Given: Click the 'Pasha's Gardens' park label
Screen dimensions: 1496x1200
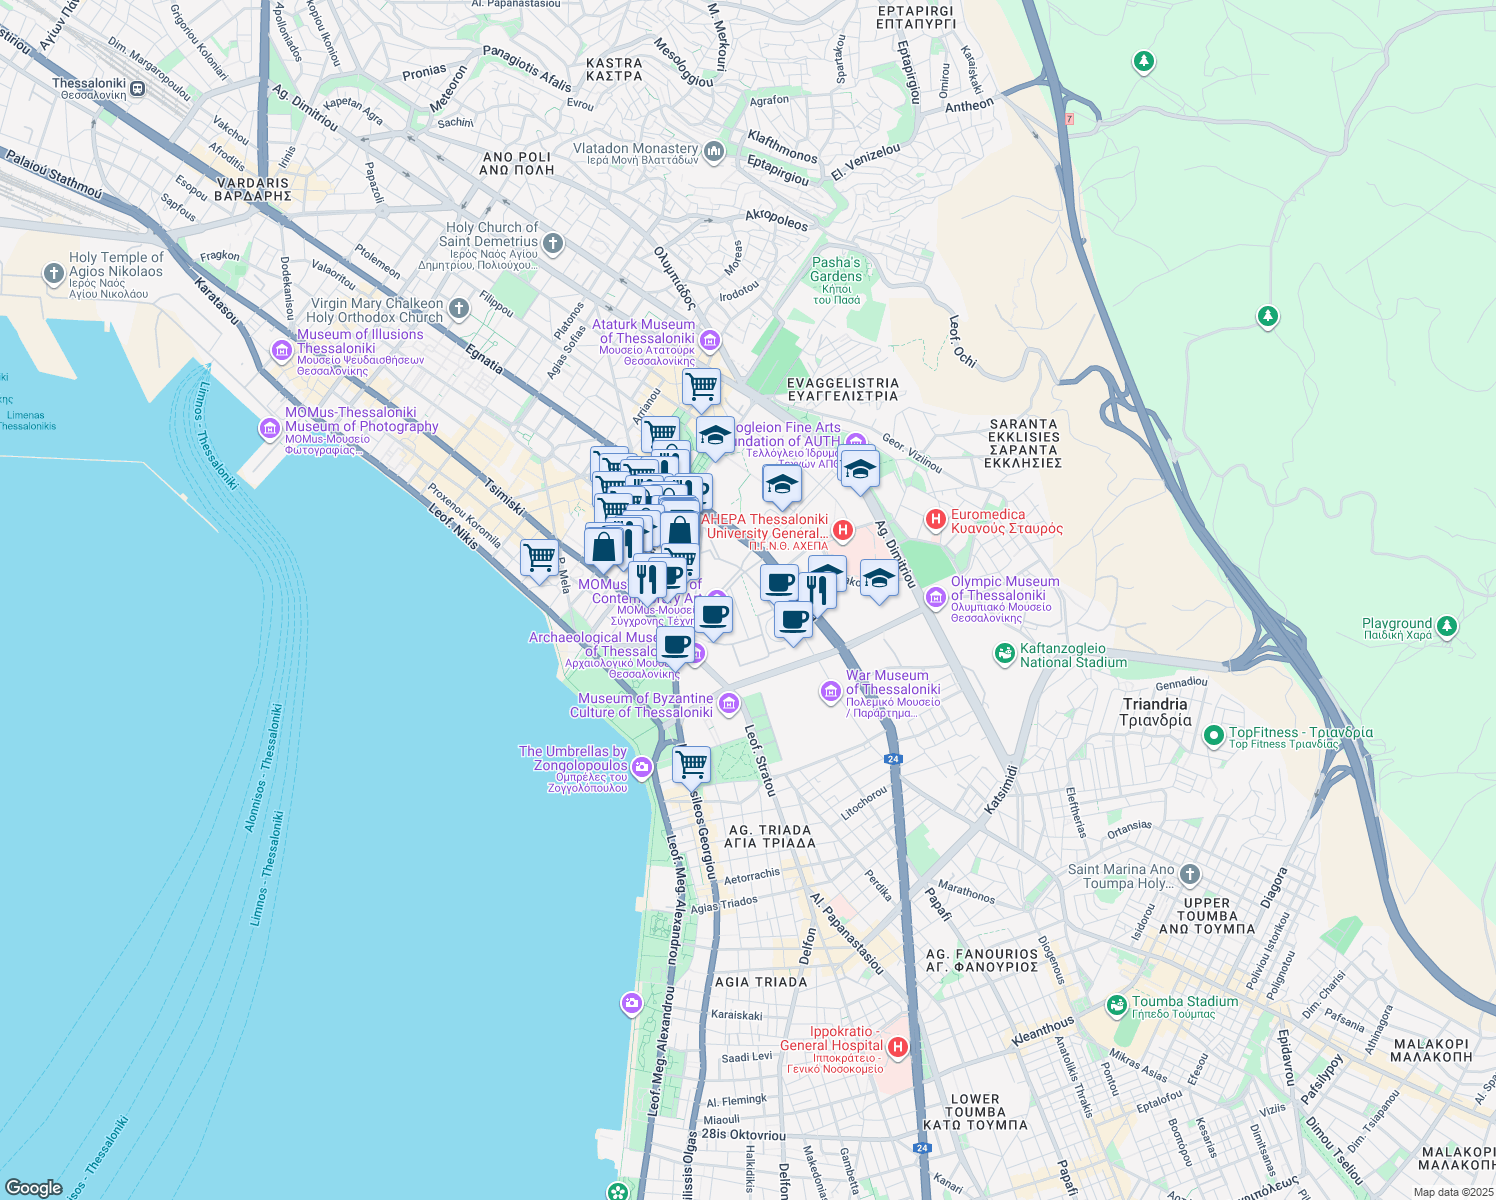Looking at the screenshot, I should tap(836, 270).
